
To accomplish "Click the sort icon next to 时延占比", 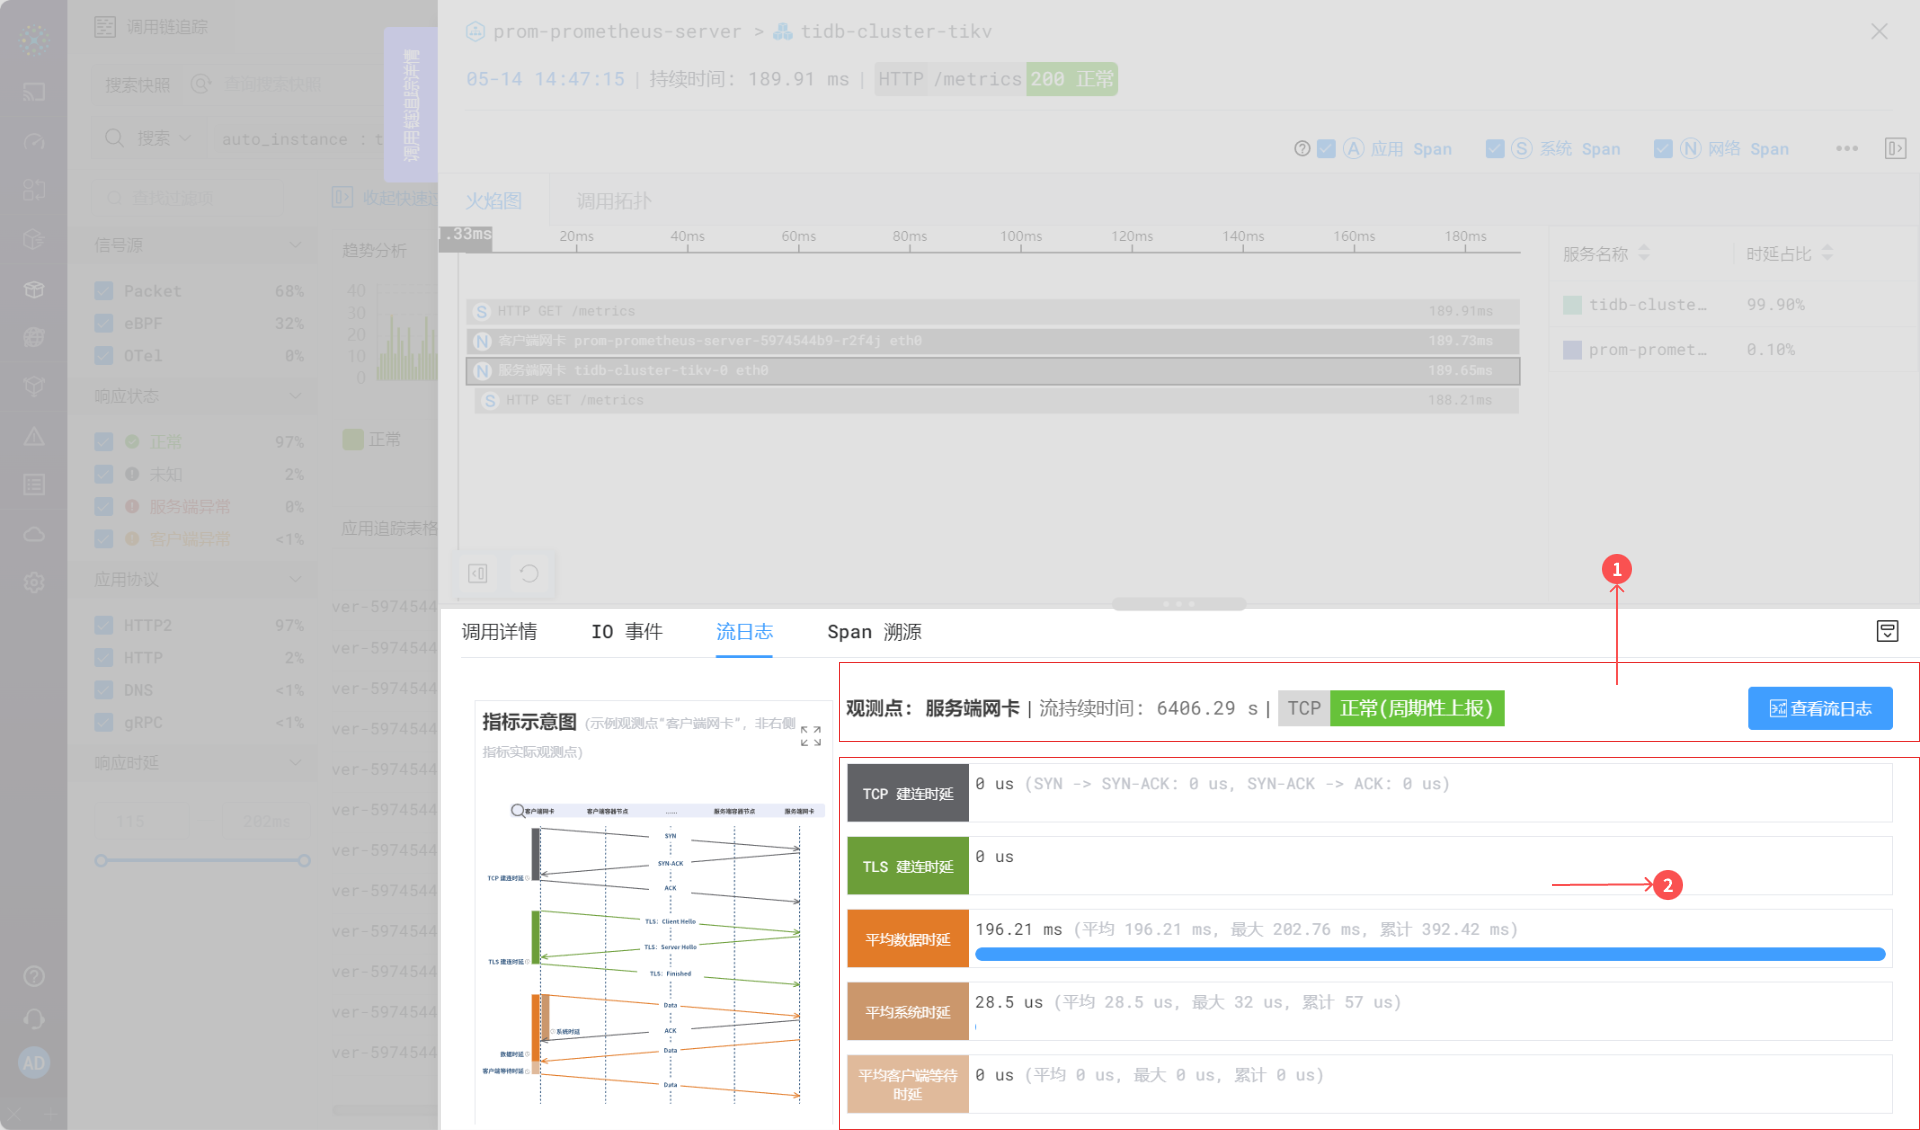I will [1827, 253].
